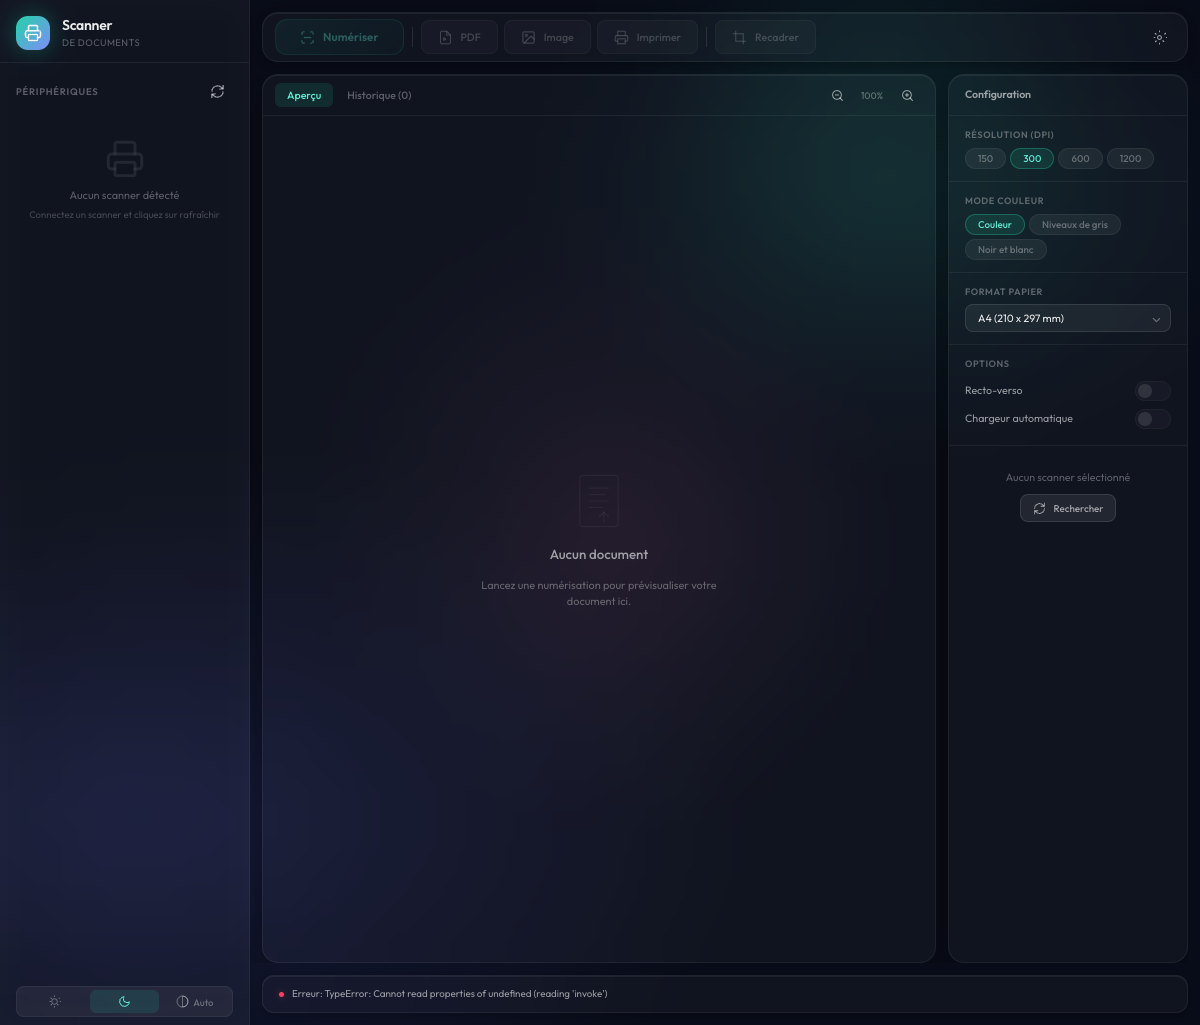The image size is (1200, 1025).
Task: Click the Scanner app printer logo
Action: click(33, 33)
